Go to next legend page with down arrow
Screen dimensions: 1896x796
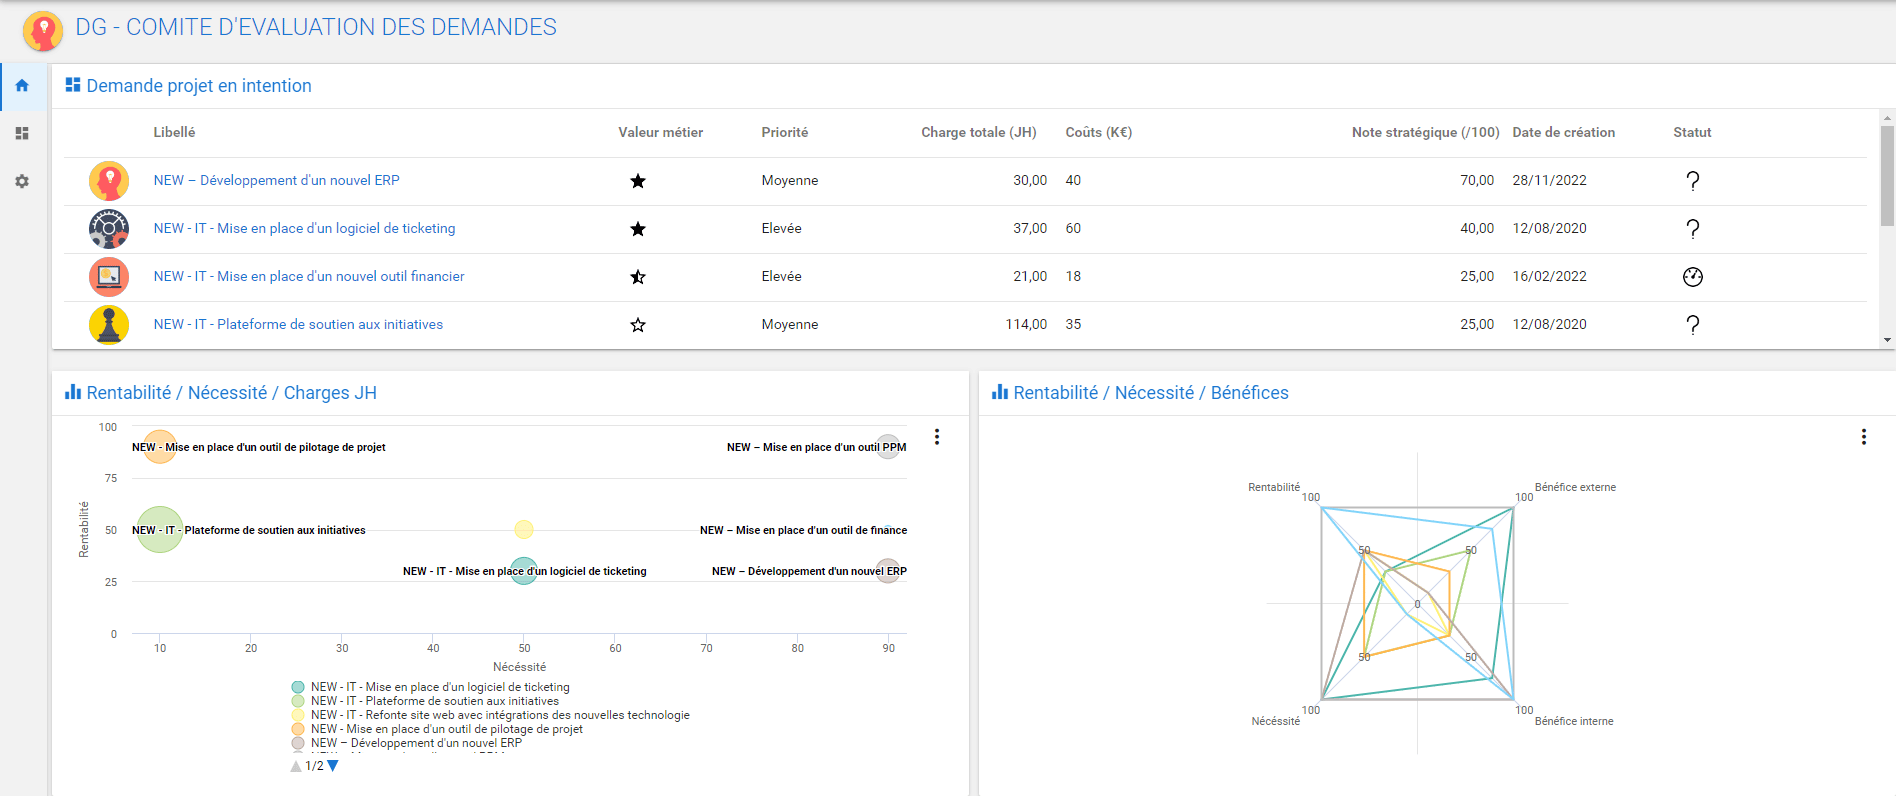click(333, 766)
